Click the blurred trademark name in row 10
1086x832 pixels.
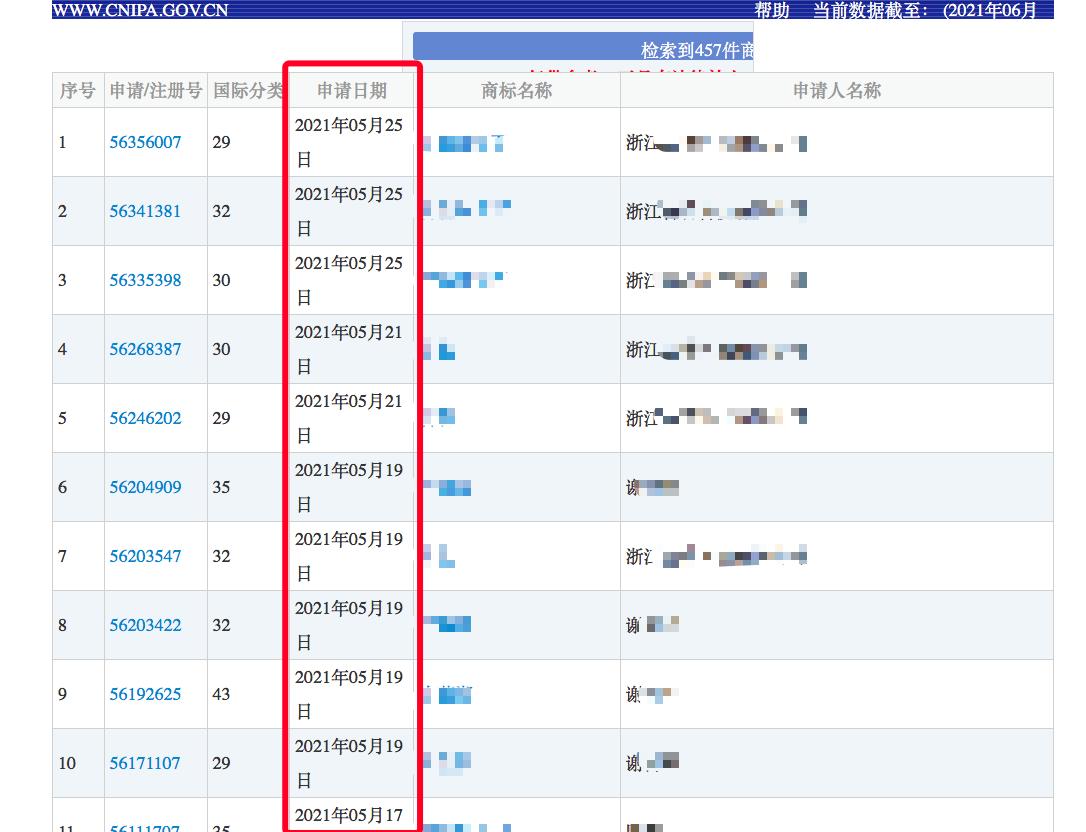click(447, 761)
